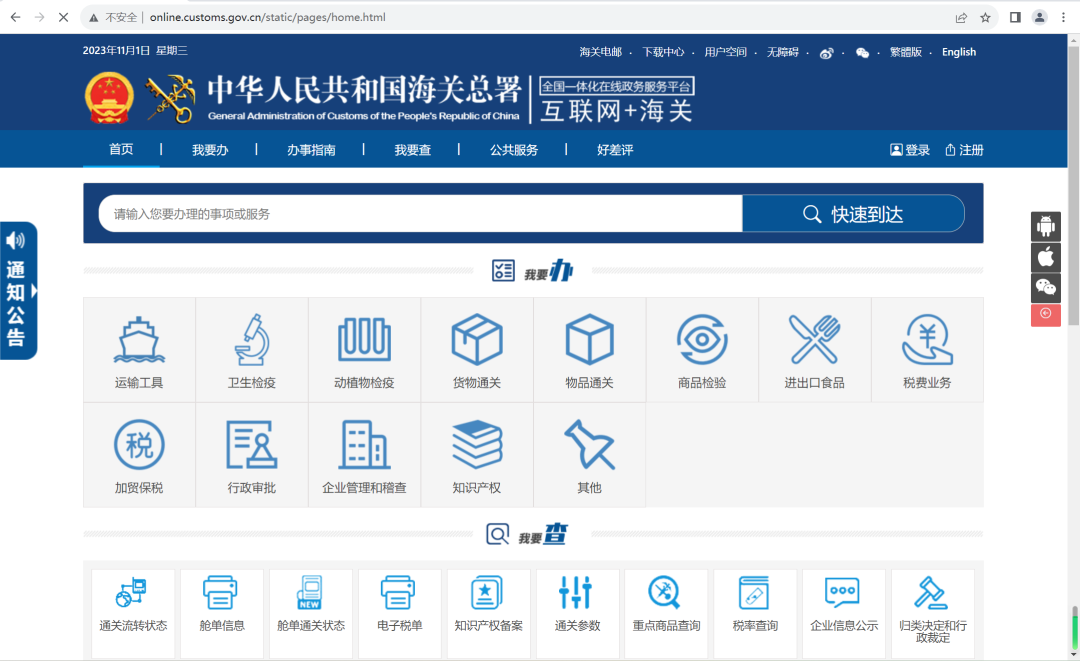Click the WeChat icon in the right sidebar
Viewport: 1080px width, 661px height.
1046,288
